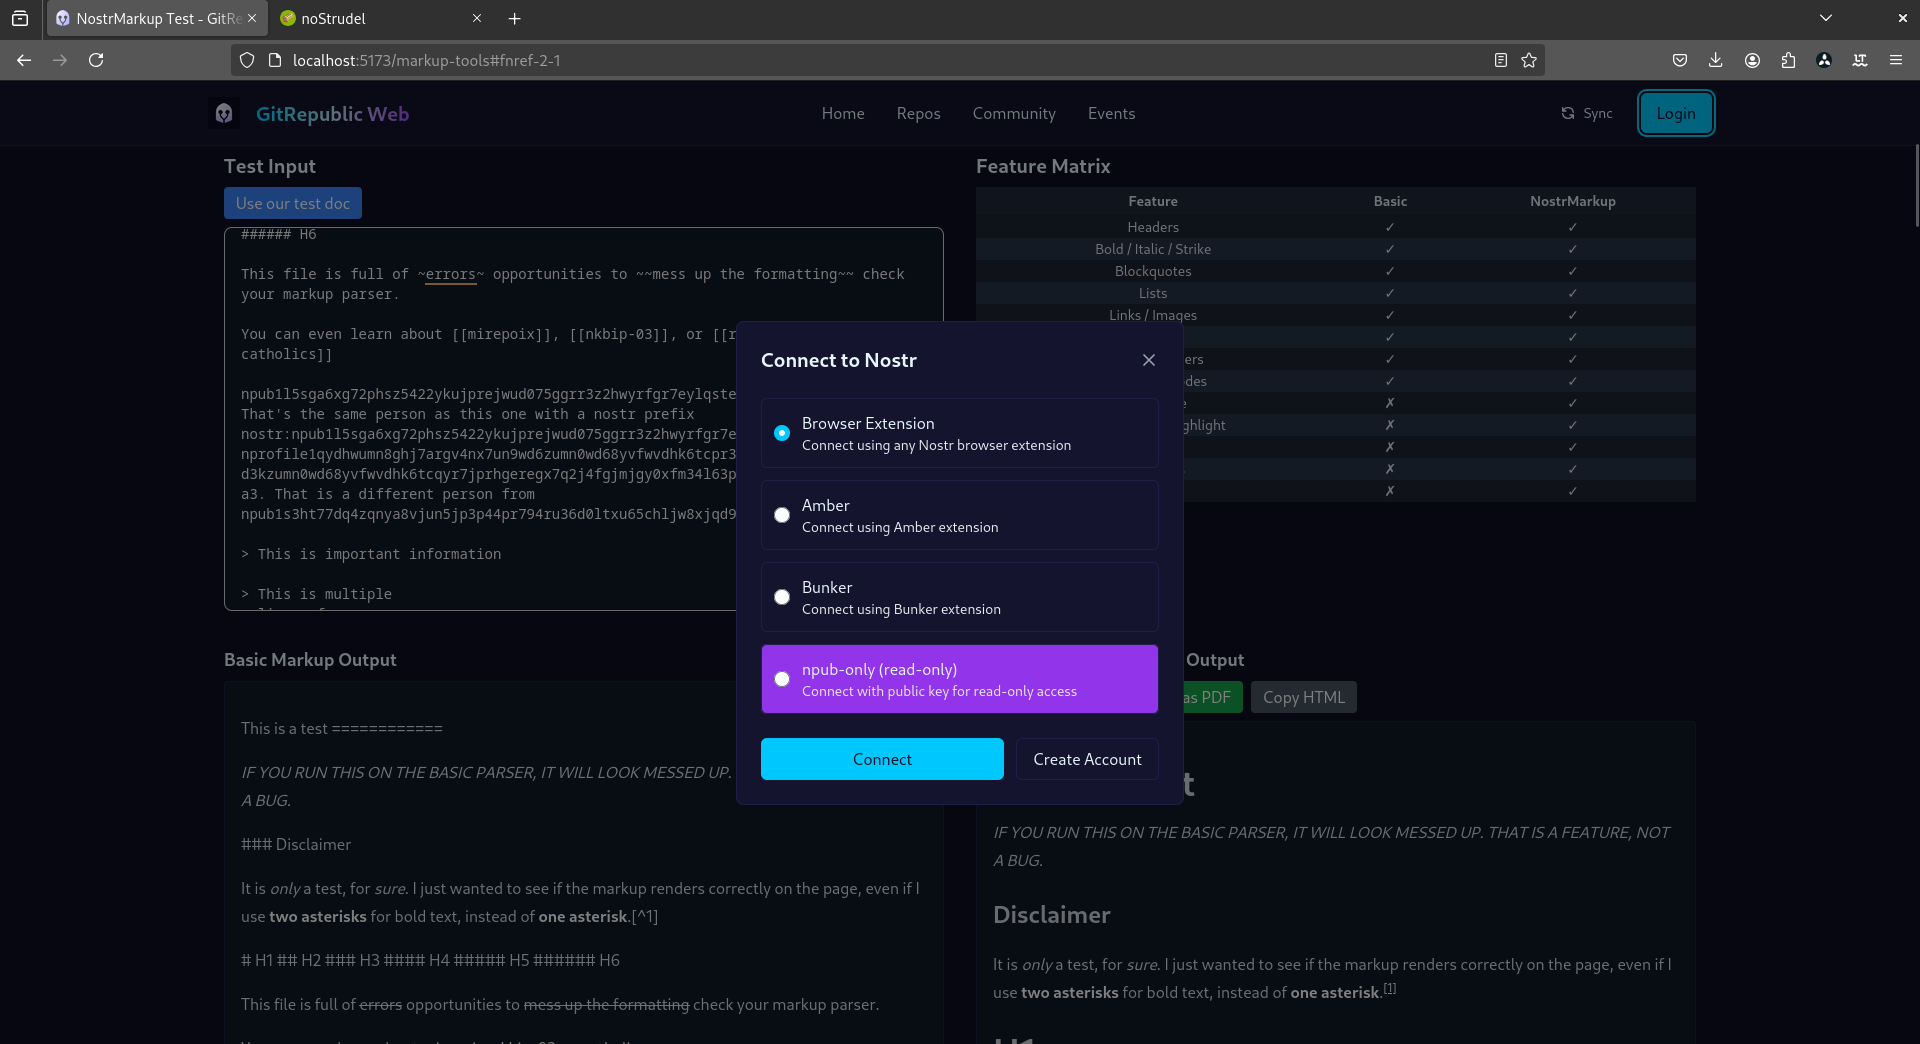Open the Firefox account icon
Screen dimensions: 1920x1044
[1752, 60]
